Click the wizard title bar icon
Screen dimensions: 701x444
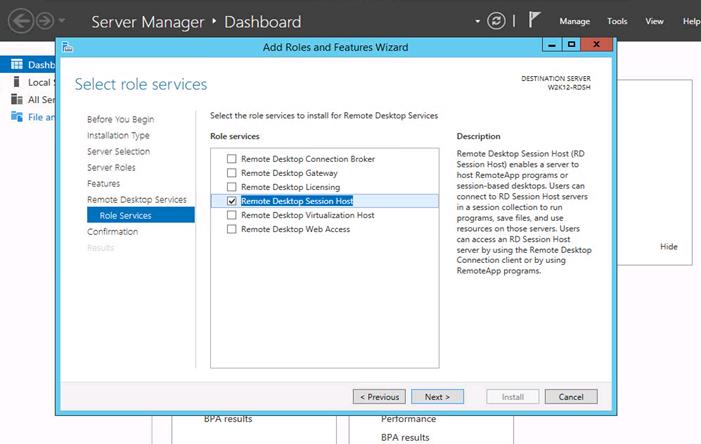tap(68, 47)
